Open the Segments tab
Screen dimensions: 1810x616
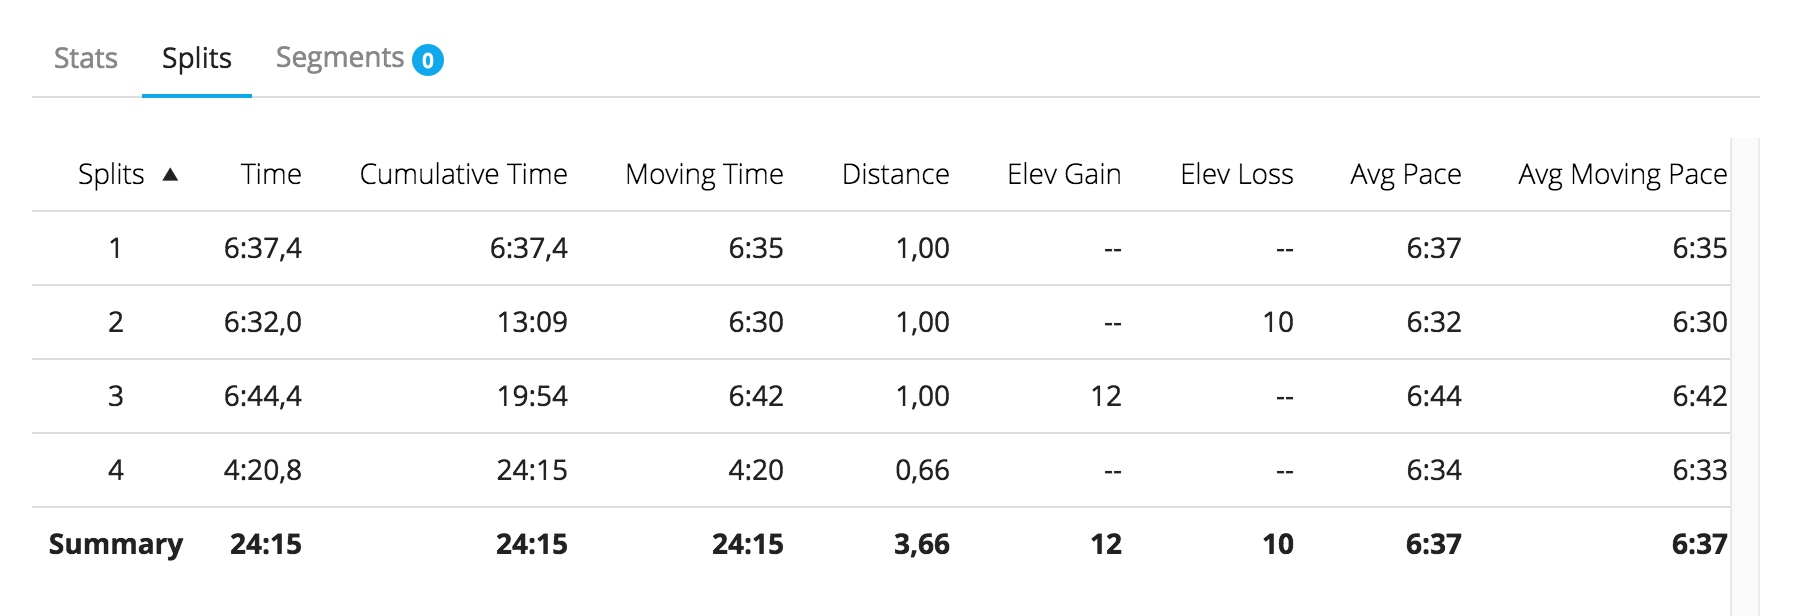coord(340,58)
